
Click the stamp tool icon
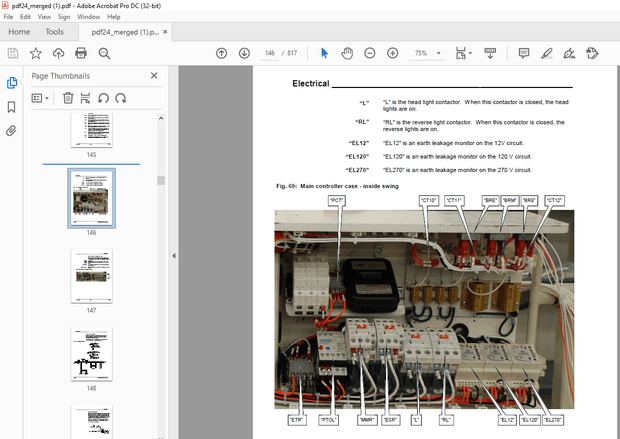point(592,53)
